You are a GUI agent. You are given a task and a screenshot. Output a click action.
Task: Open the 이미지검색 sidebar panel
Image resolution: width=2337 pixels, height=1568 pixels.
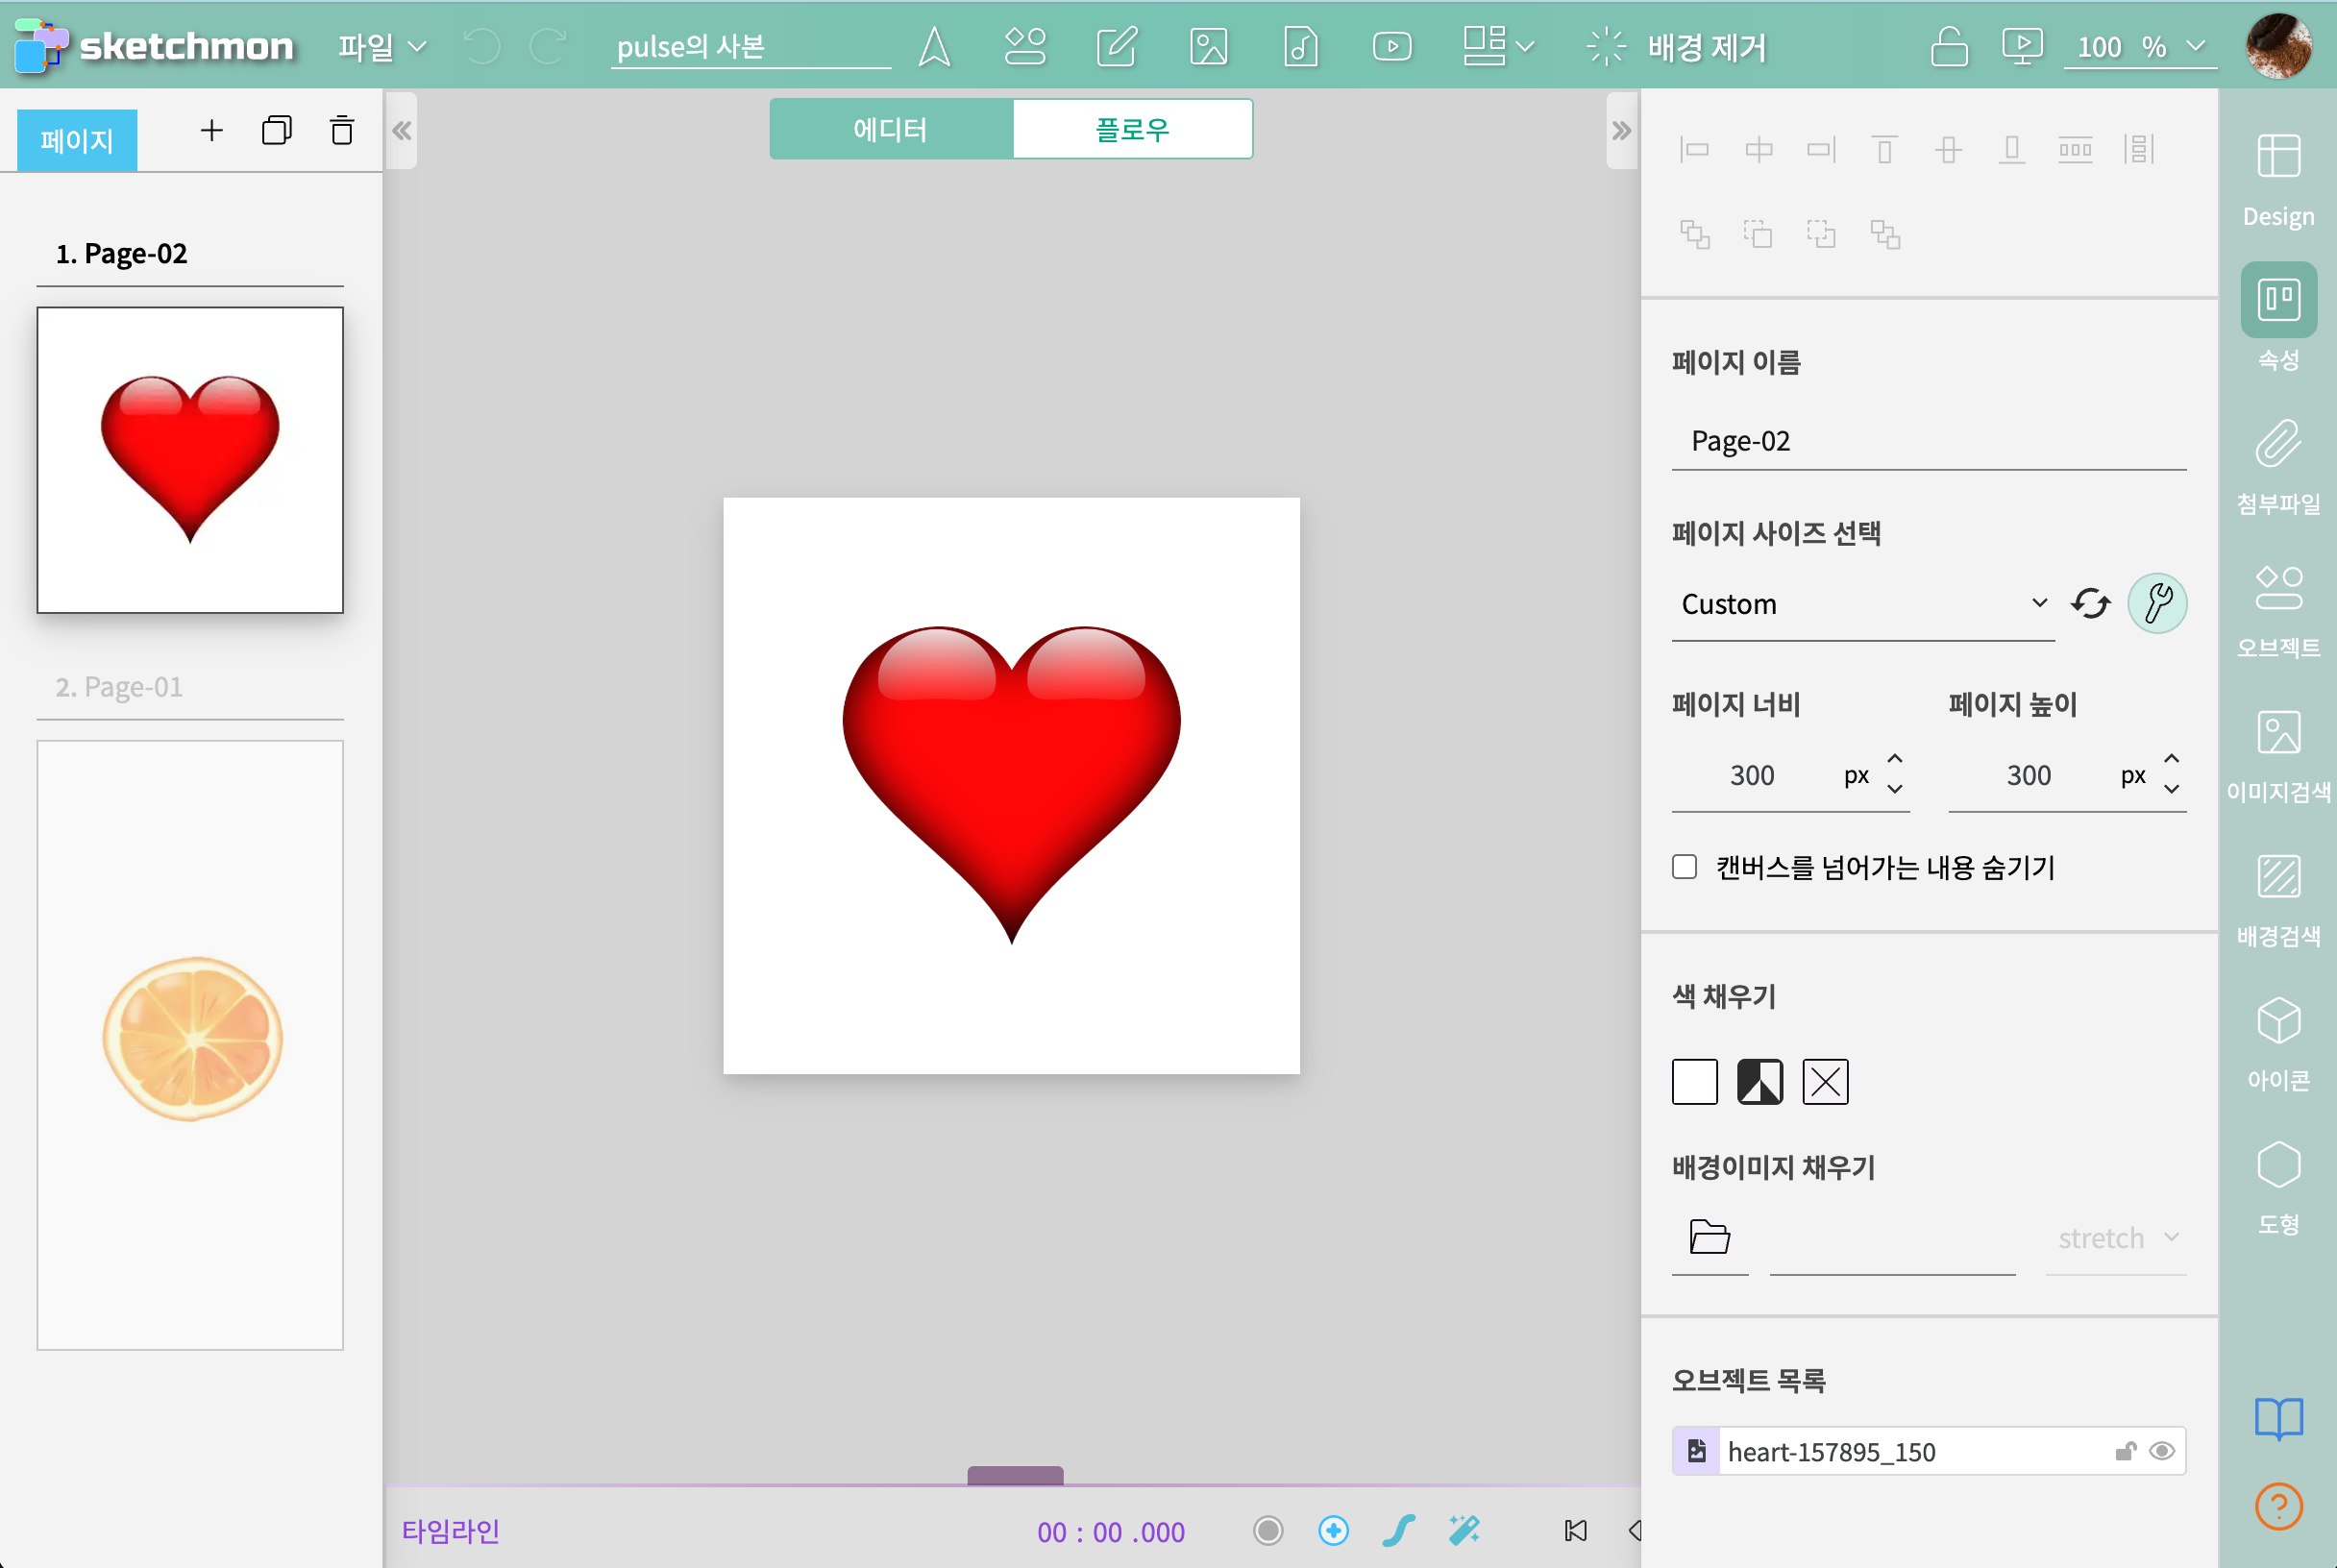pyautogui.click(x=2278, y=755)
